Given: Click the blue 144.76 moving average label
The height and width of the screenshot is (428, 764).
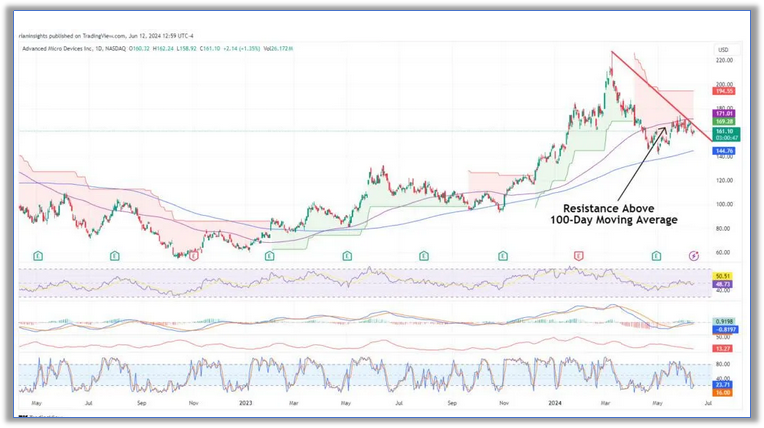Looking at the screenshot, I should click(x=724, y=151).
